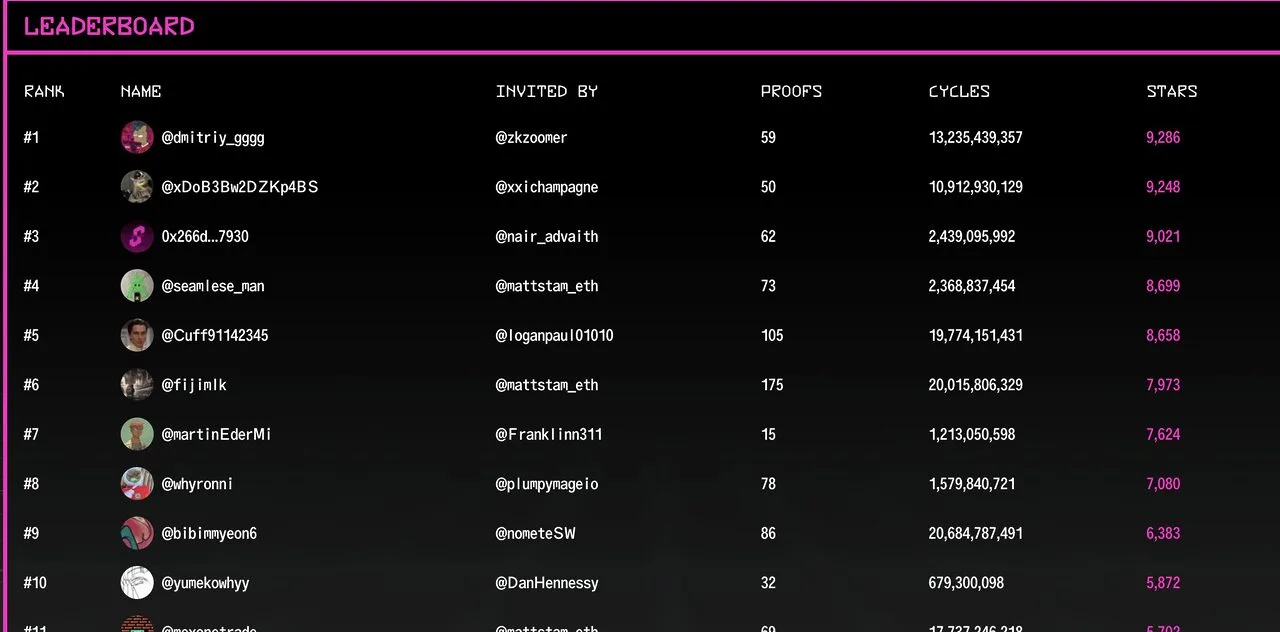Click the avatar of @bibimmyeon6

(x=137, y=533)
